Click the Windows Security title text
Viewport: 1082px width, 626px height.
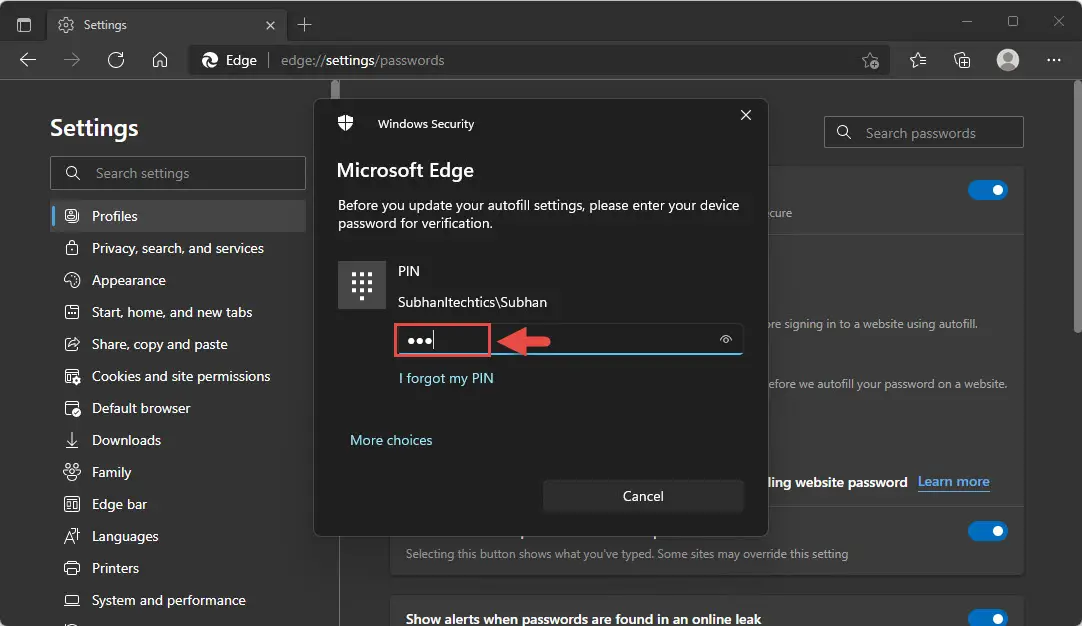point(426,124)
